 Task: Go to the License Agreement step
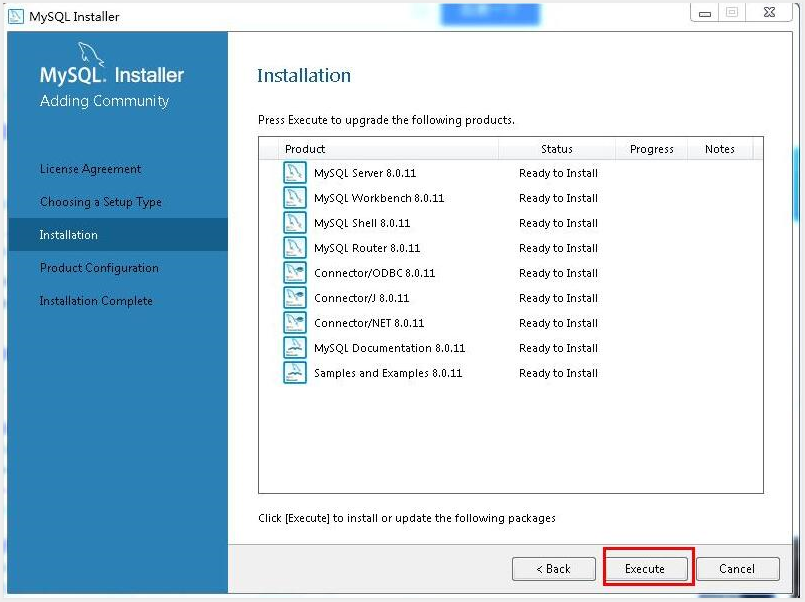(x=90, y=169)
